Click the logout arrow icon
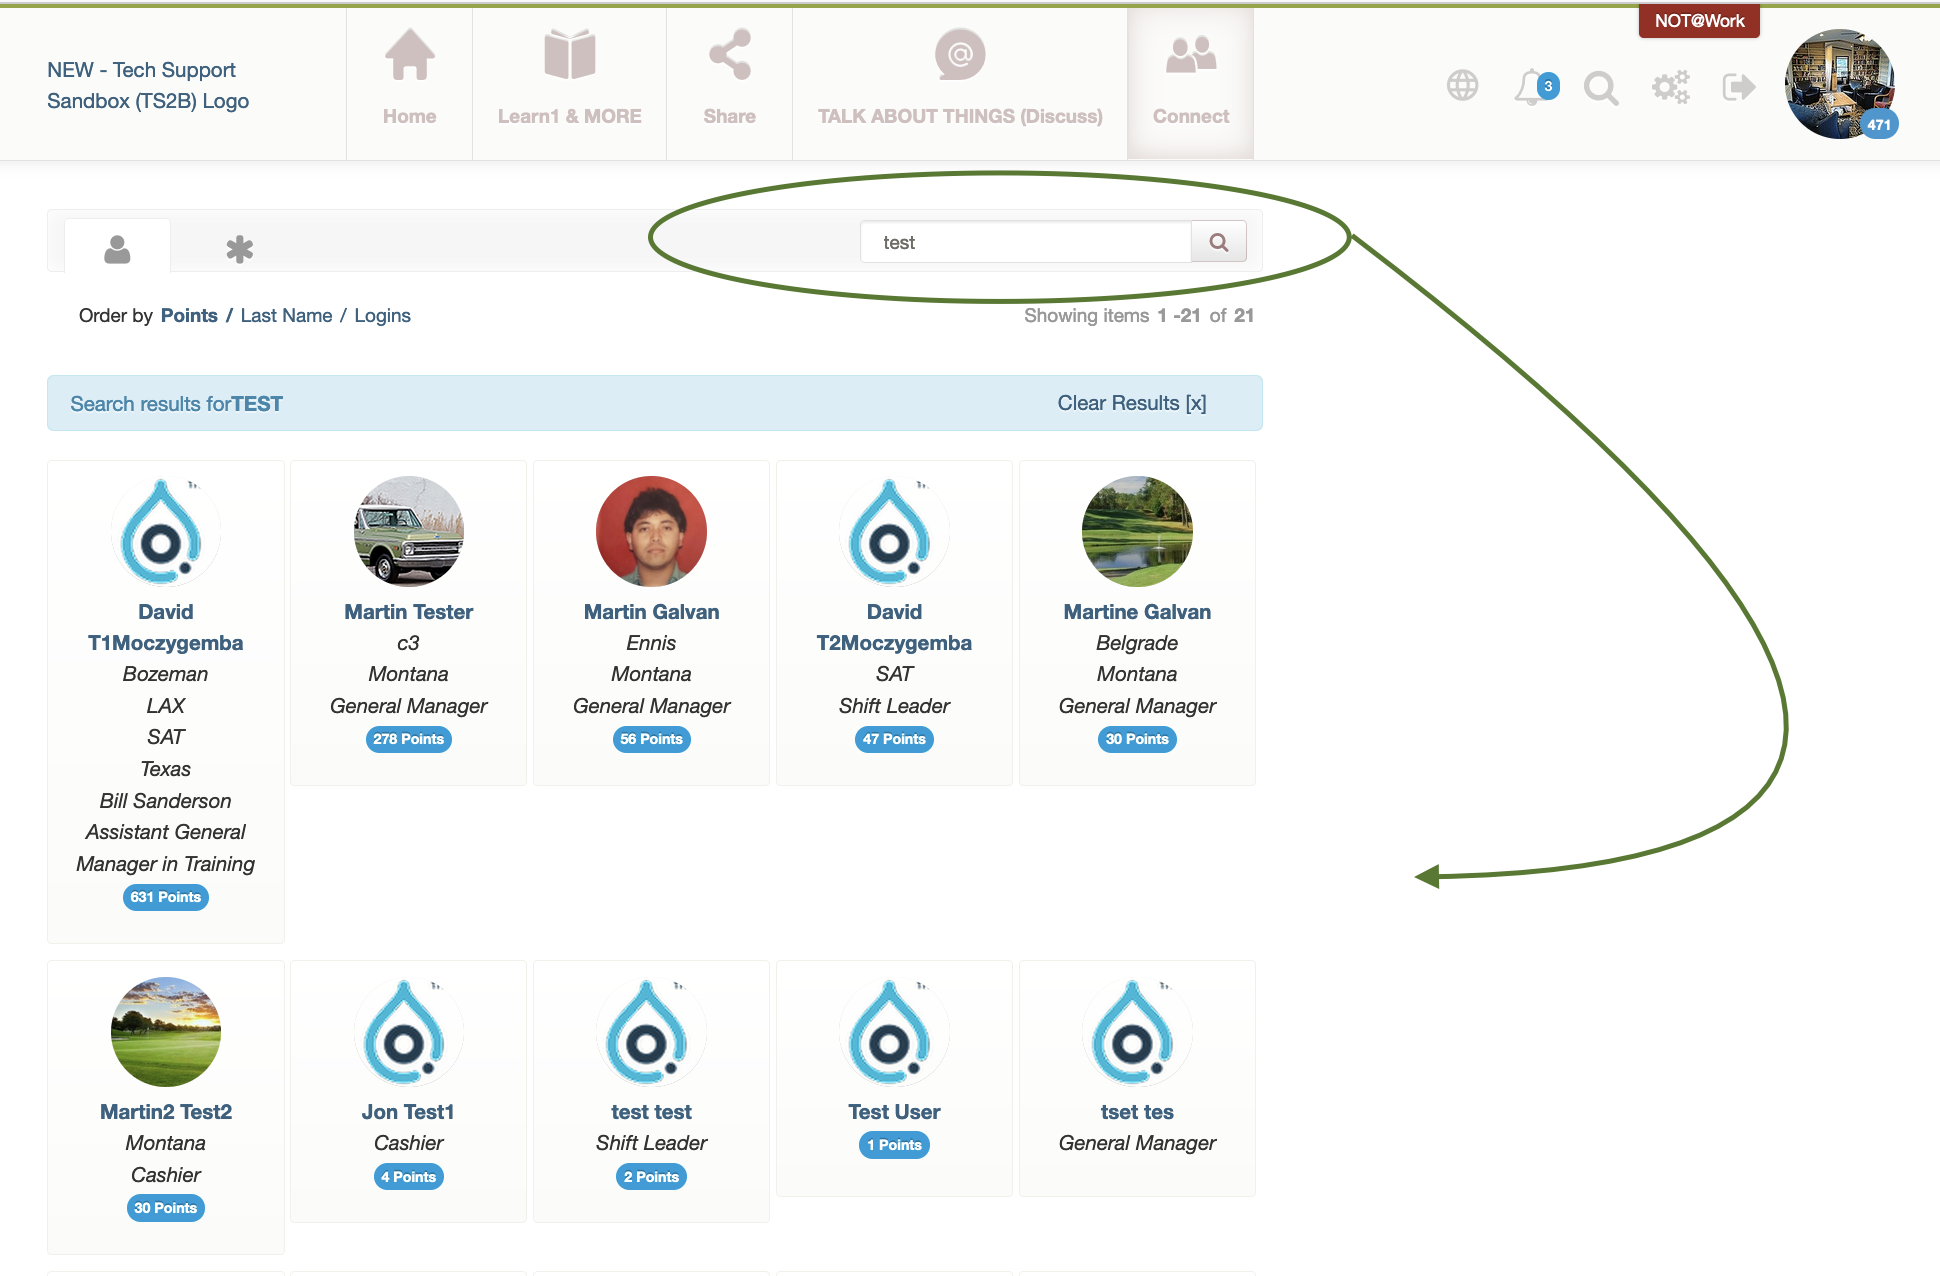 point(1738,87)
